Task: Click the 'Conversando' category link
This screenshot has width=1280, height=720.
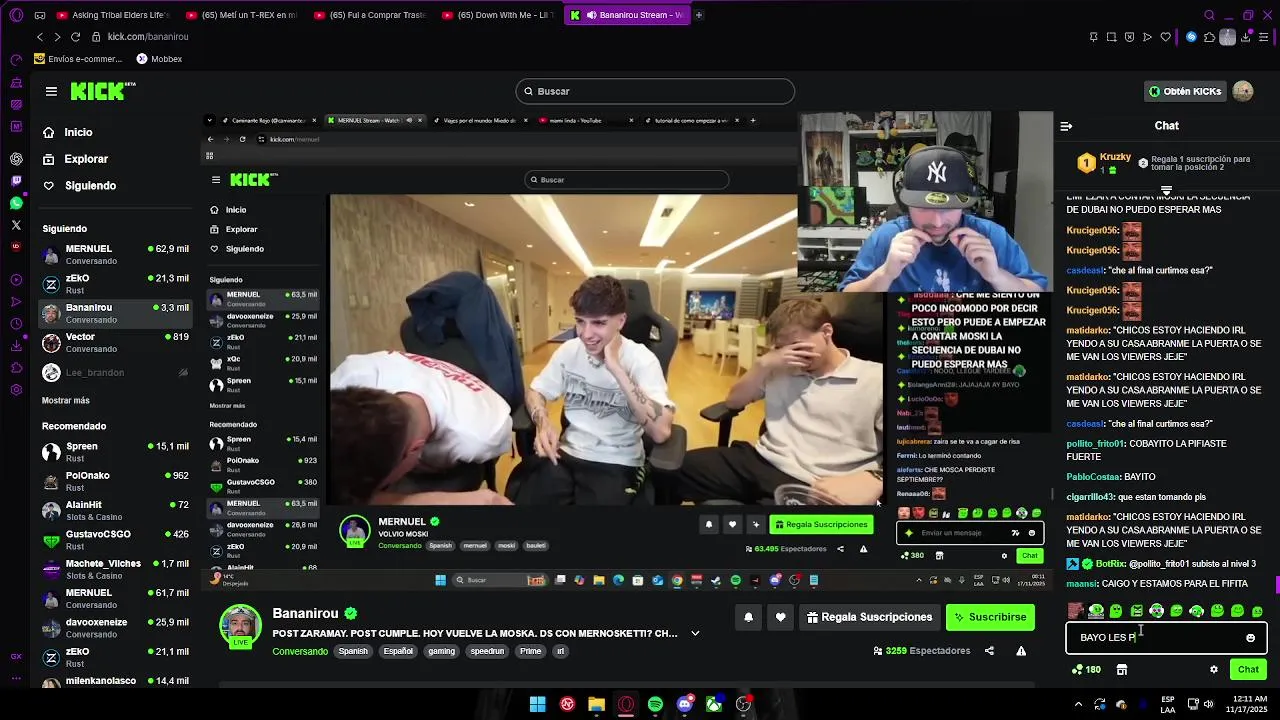Action: pyautogui.click(x=300, y=651)
